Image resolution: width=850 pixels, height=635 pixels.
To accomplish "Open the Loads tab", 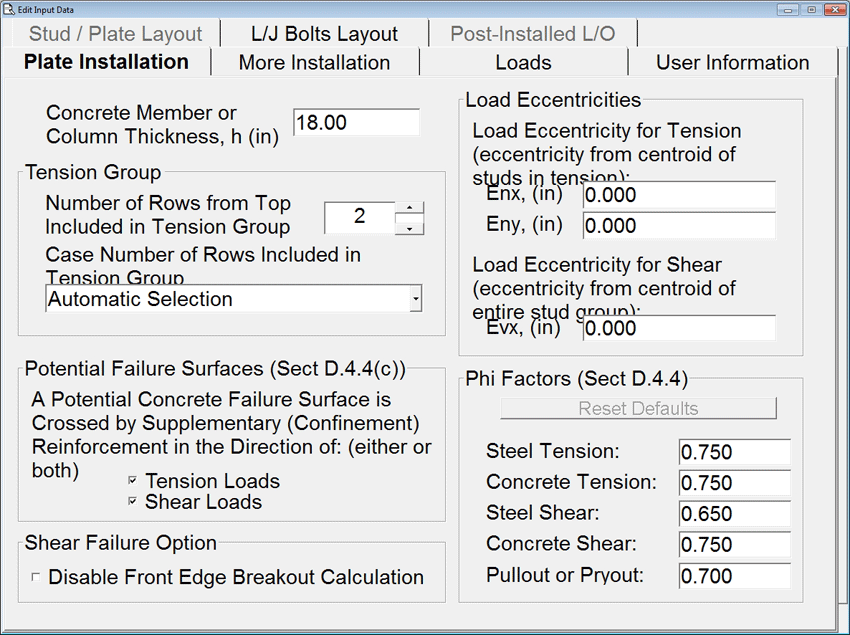I will coord(523,62).
